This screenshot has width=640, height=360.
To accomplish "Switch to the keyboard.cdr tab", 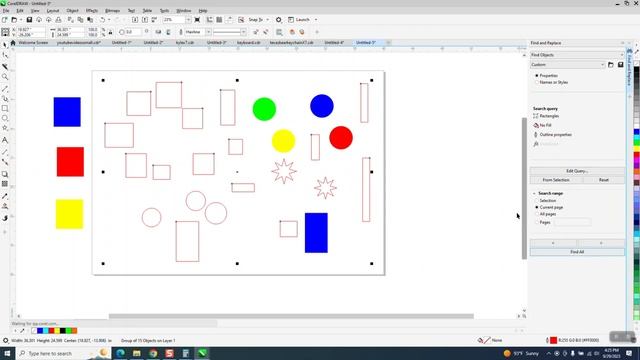I will (249, 42).
